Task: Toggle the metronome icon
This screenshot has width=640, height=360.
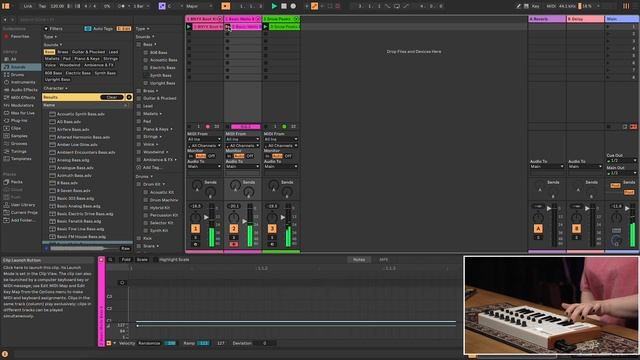Action: [x=122, y=6]
